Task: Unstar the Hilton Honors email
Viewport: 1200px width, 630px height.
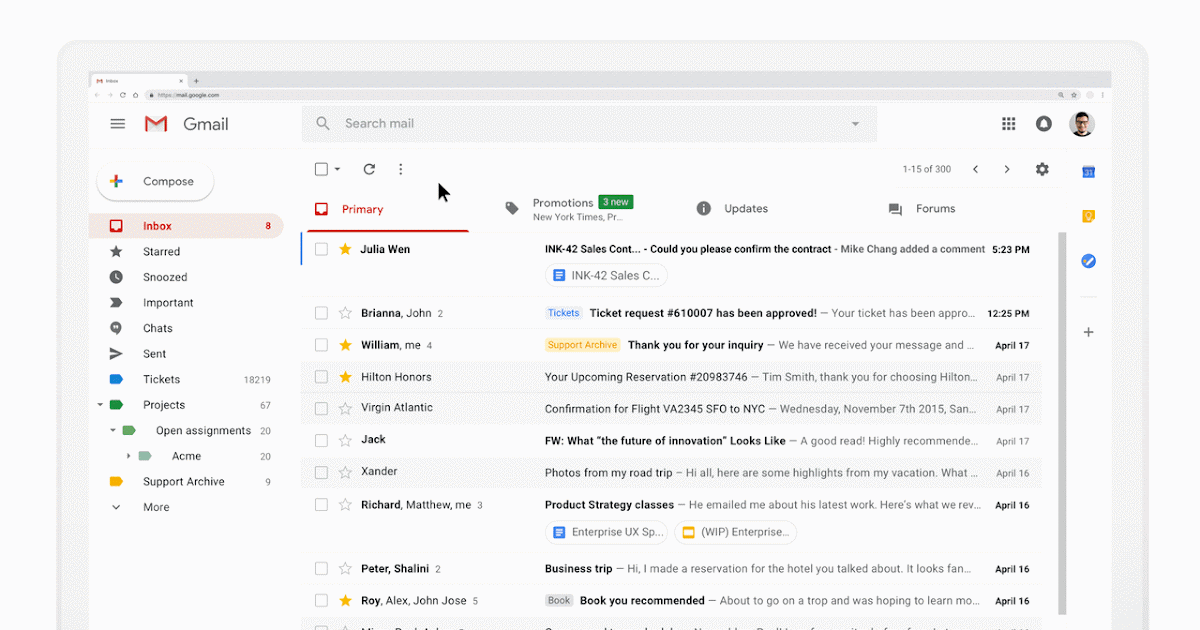Action: coord(345,377)
